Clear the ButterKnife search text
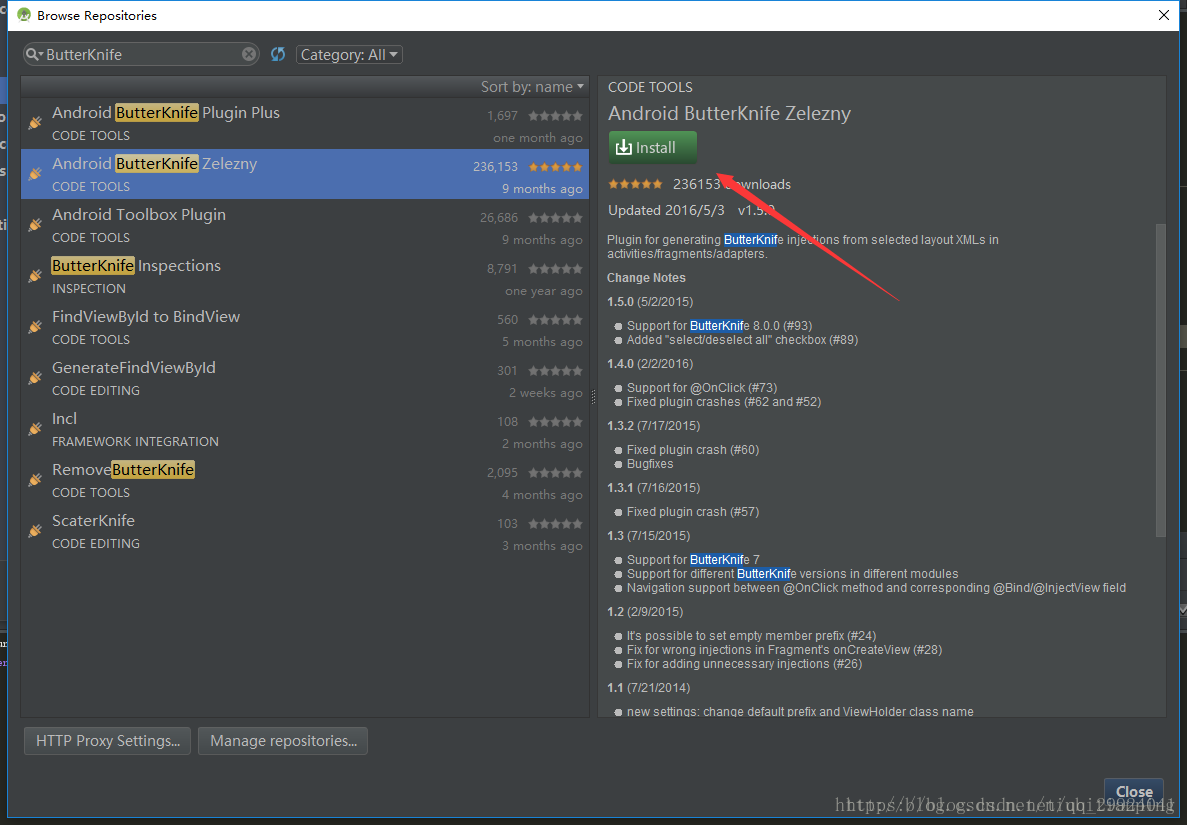 (248, 54)
